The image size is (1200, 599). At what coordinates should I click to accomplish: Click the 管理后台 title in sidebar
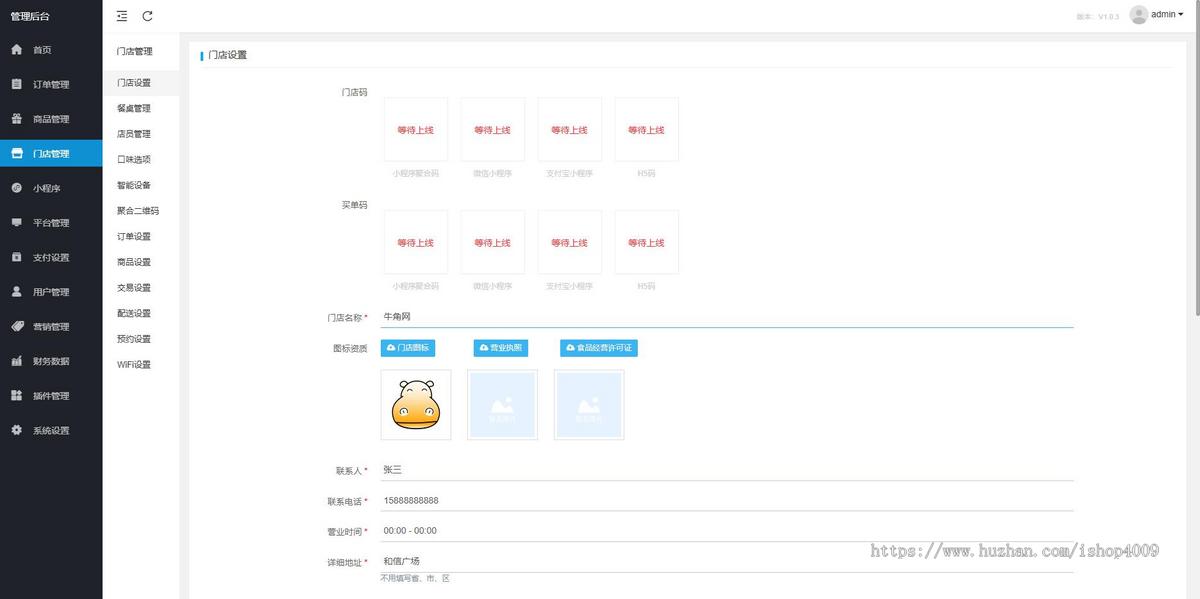[x=30, y=16]
